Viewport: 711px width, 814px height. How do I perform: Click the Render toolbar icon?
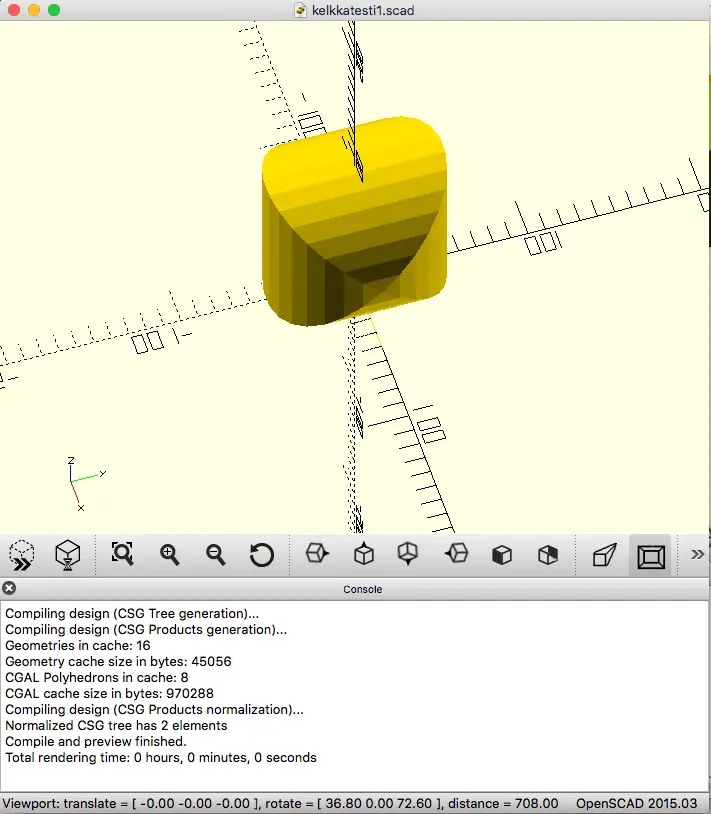[x=67, y=555]
